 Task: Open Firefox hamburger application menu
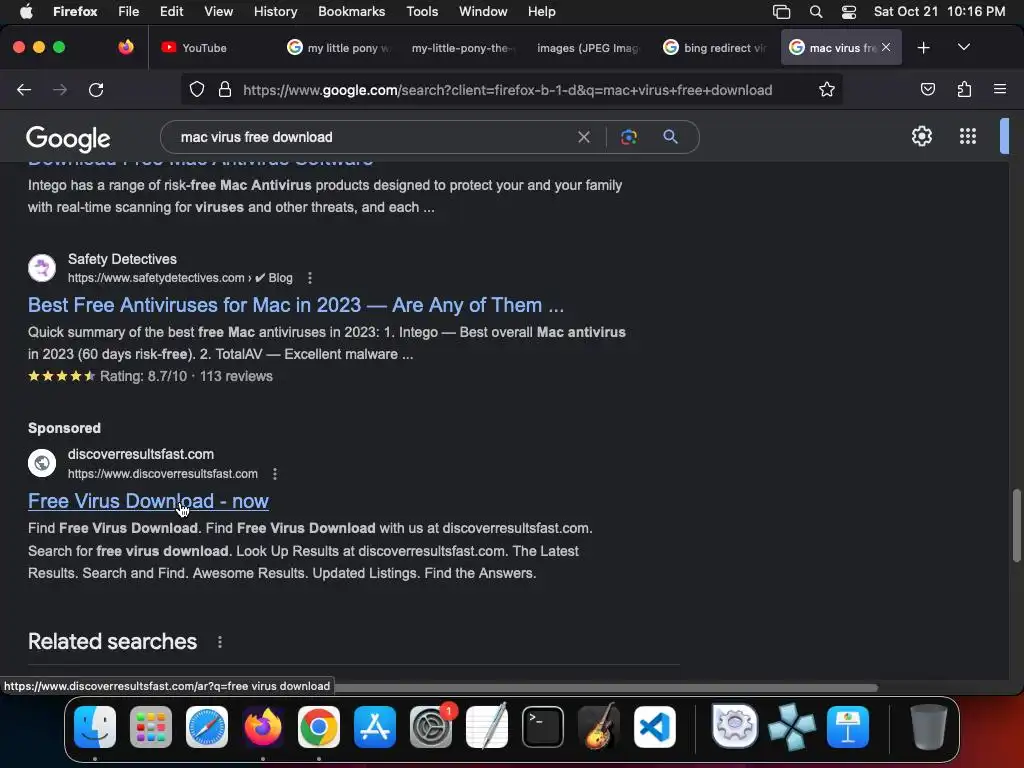point(1000,89)
